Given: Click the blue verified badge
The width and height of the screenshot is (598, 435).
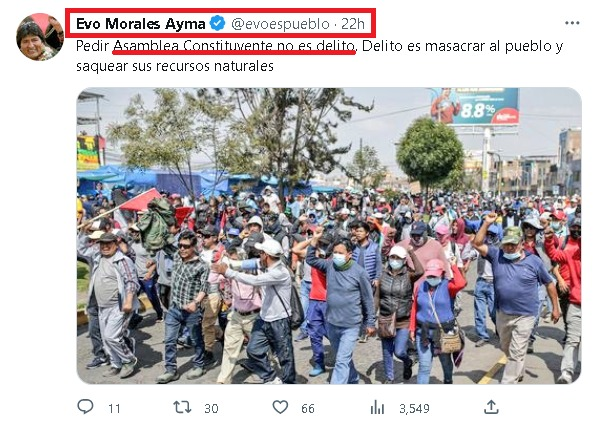Looking at the screenshot, I should pos(217,24).
